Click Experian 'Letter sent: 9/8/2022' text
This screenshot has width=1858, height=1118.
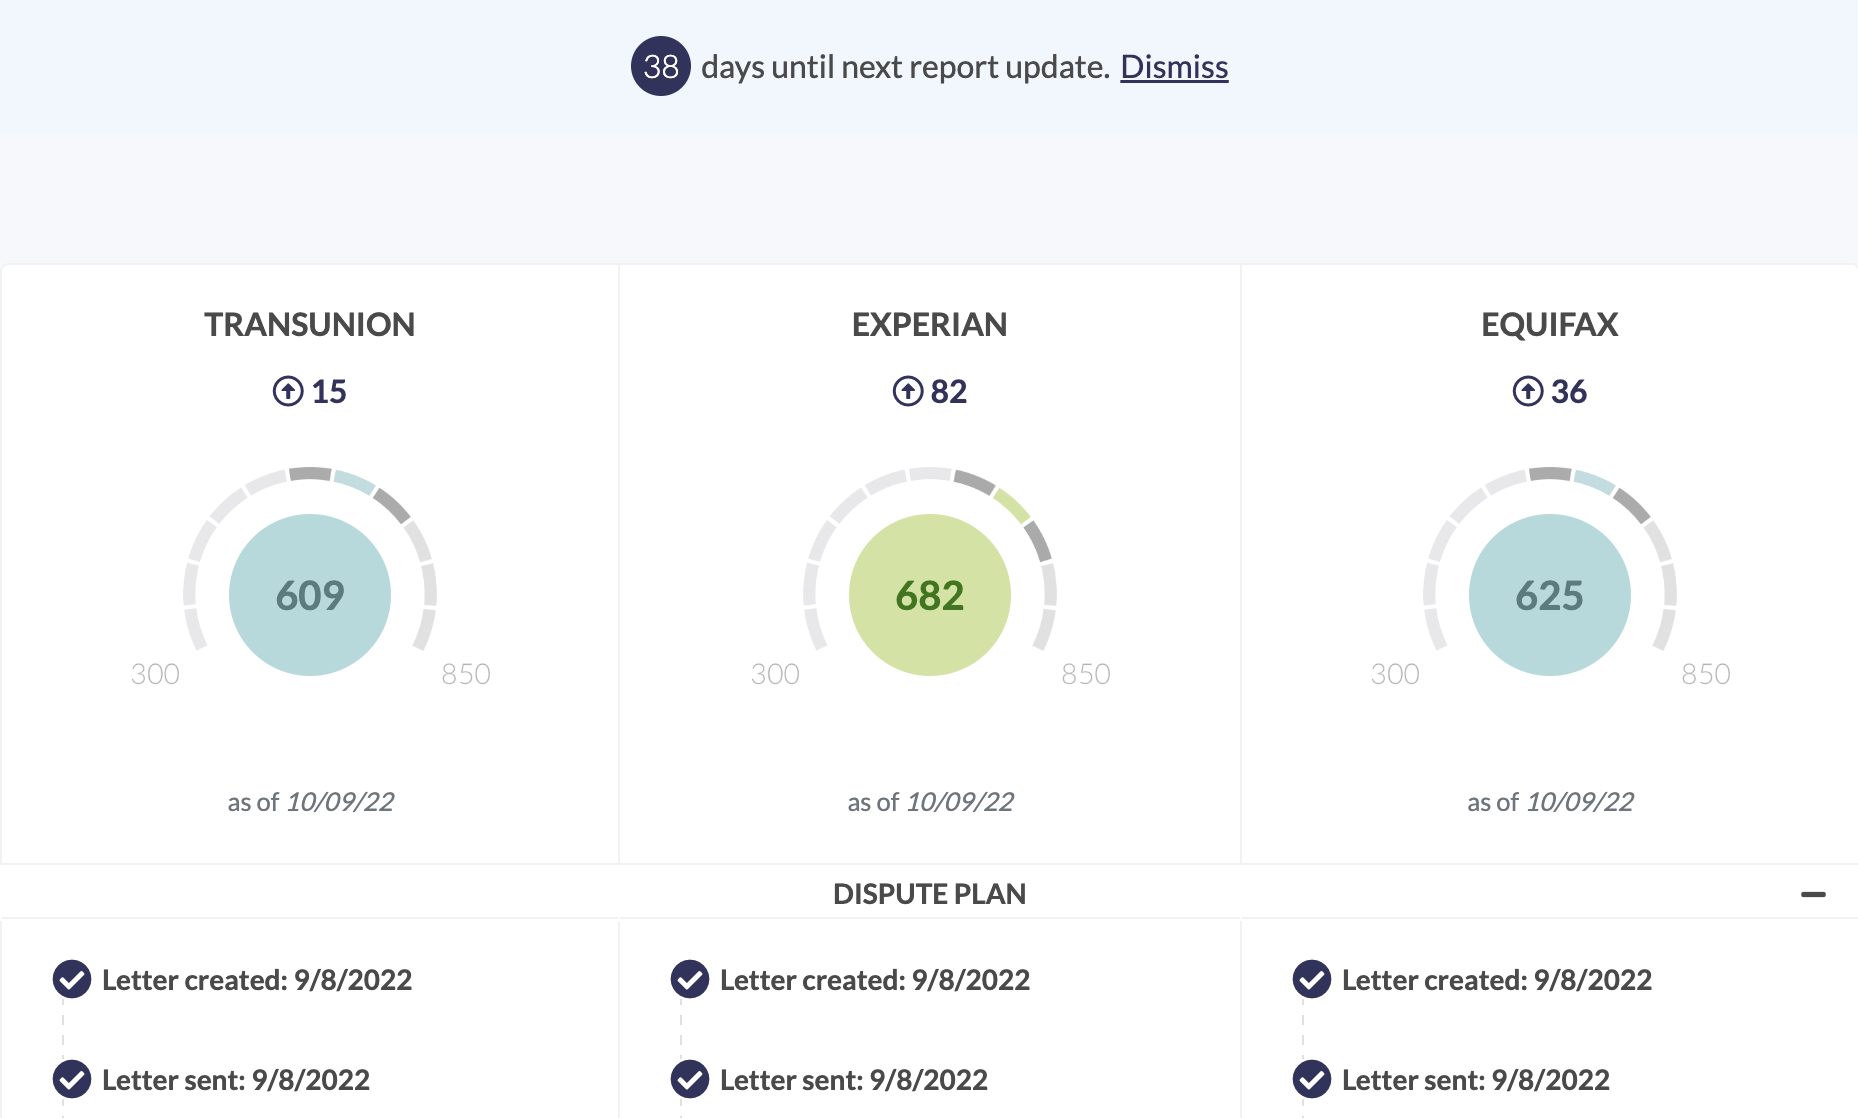point(854,1080)
